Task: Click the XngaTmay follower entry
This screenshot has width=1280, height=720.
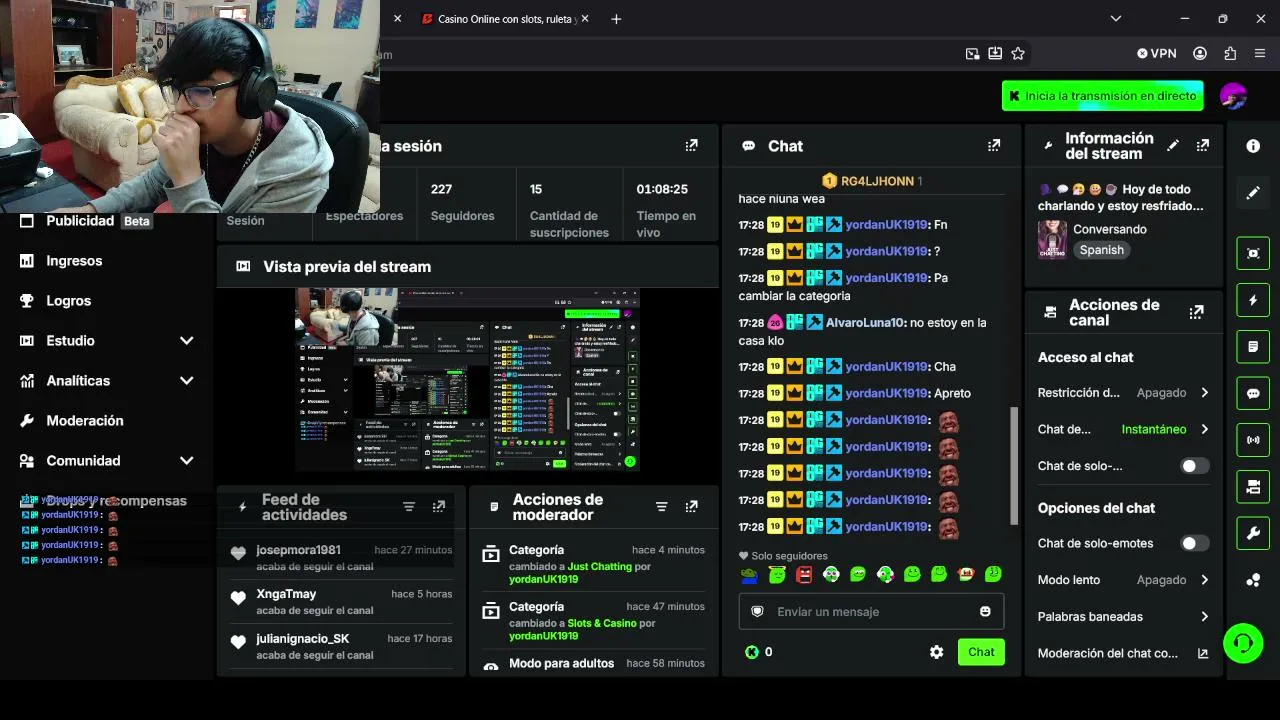Action: [x=340, y=602]
